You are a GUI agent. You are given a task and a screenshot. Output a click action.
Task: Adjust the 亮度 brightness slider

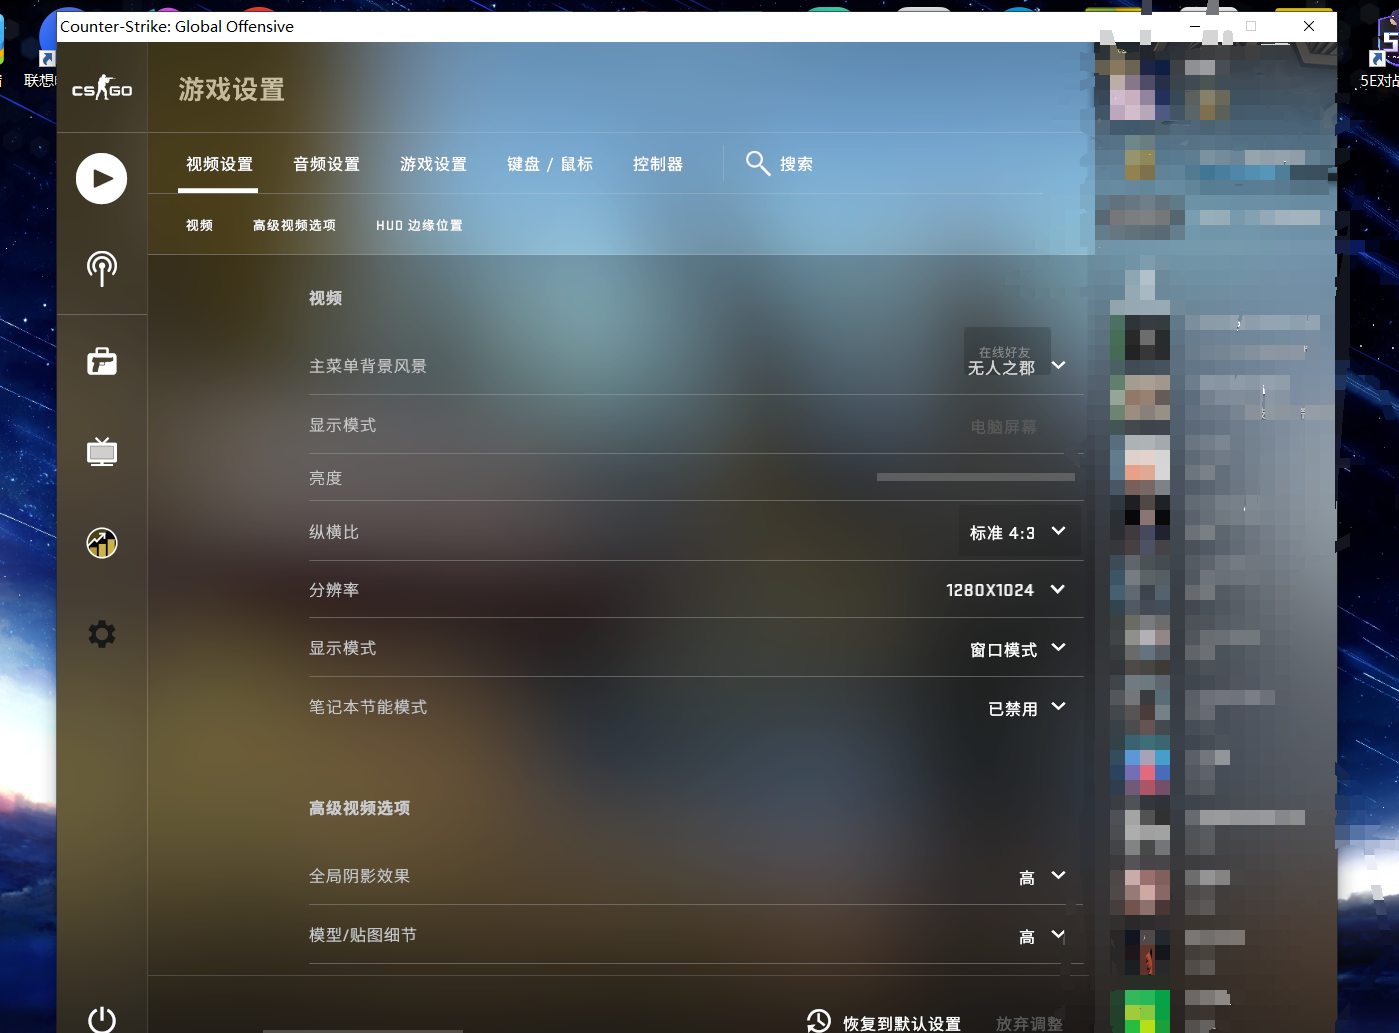tap(976, 477)
